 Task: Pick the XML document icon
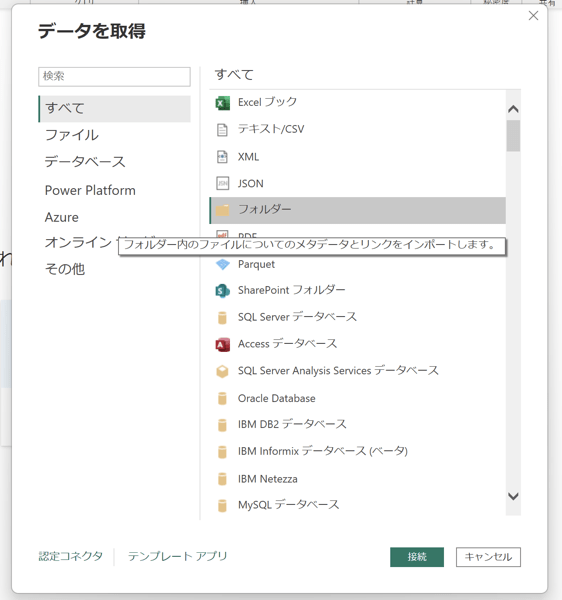pyautogui.click(x=222, y=157)
